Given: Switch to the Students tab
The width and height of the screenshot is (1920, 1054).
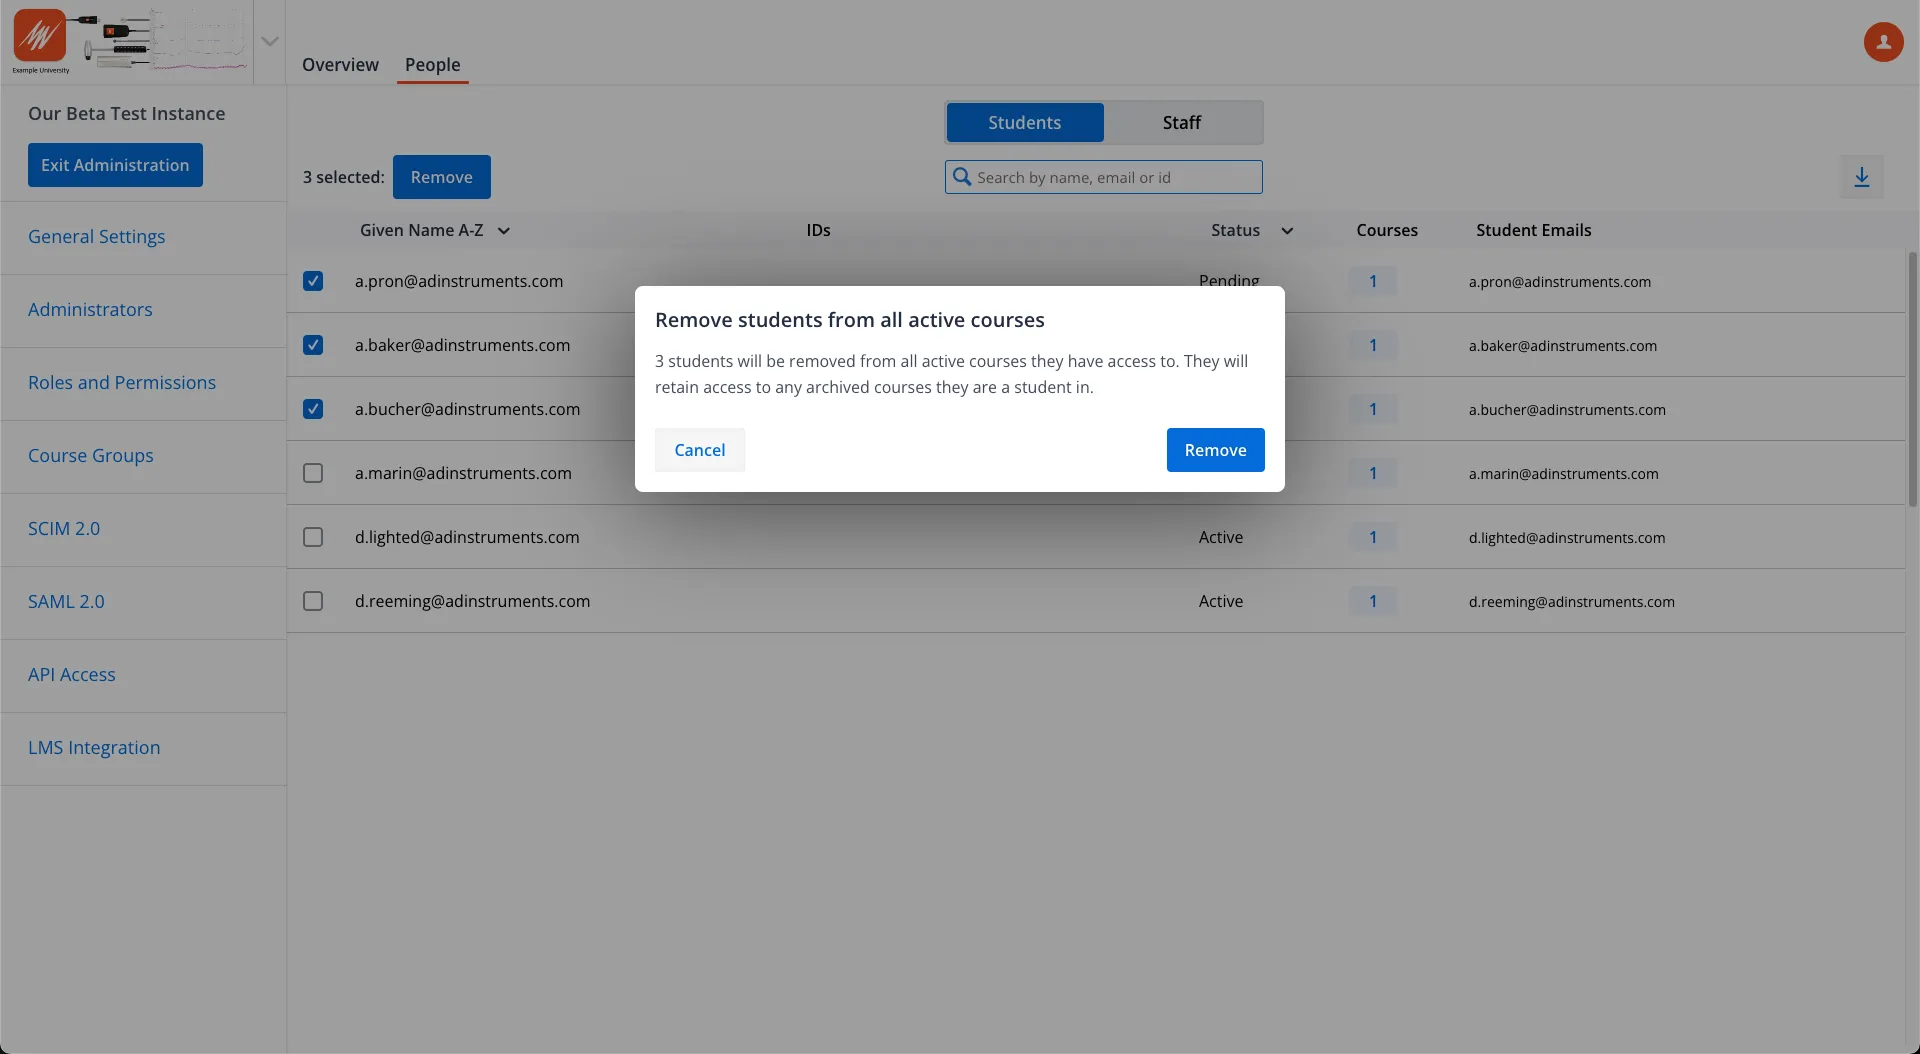Looking at the screenshot, I should [1024, 122].
